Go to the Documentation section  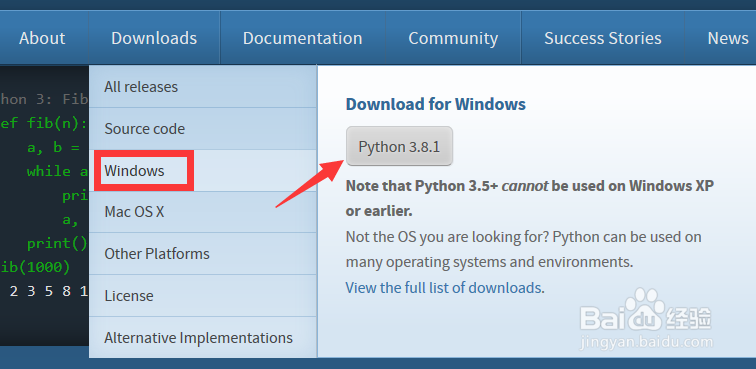pos(302,38)
